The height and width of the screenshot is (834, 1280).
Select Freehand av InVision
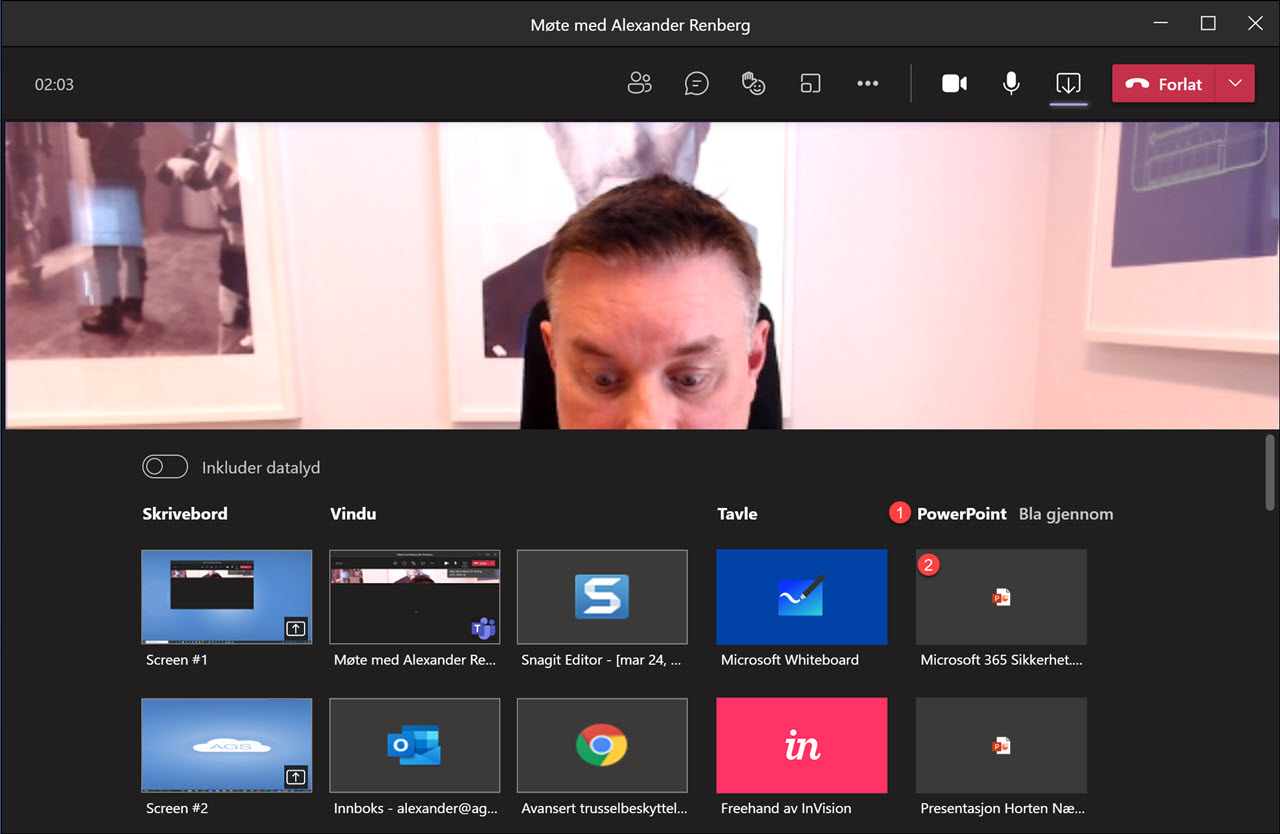tap(801, 745)
